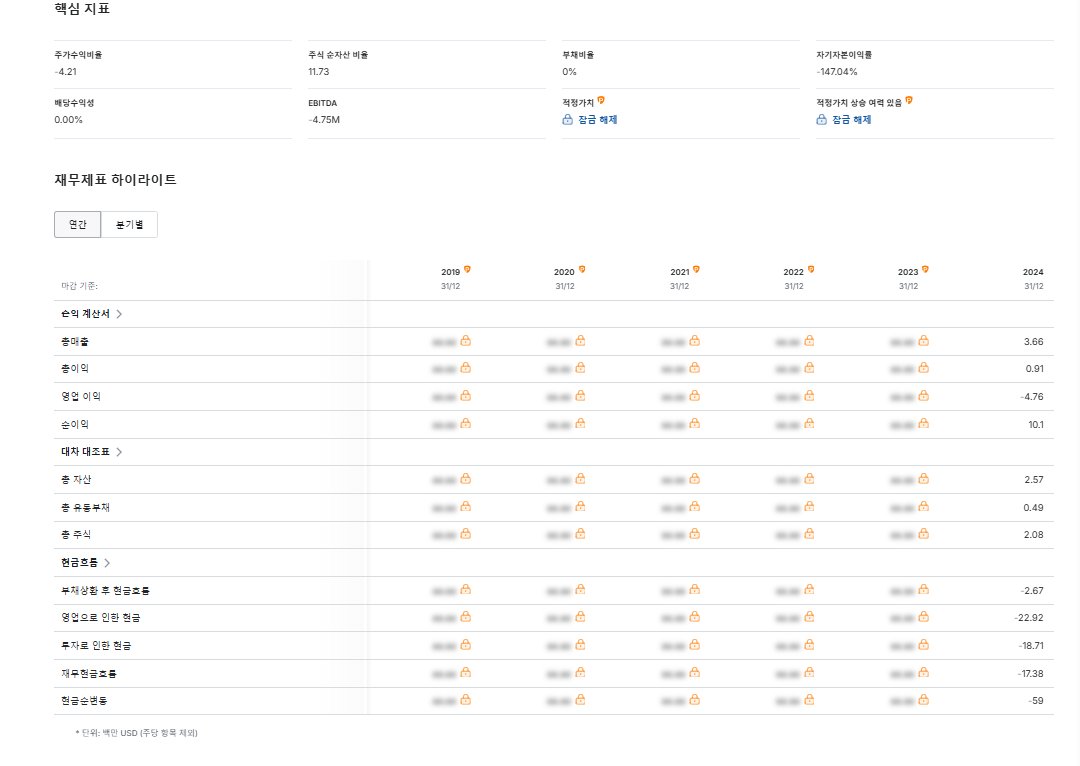Click the lock icon under 적정가치 상승 여력 있음
The width and height of the screenshot is (1080, 766).
[x=822, y=119]
